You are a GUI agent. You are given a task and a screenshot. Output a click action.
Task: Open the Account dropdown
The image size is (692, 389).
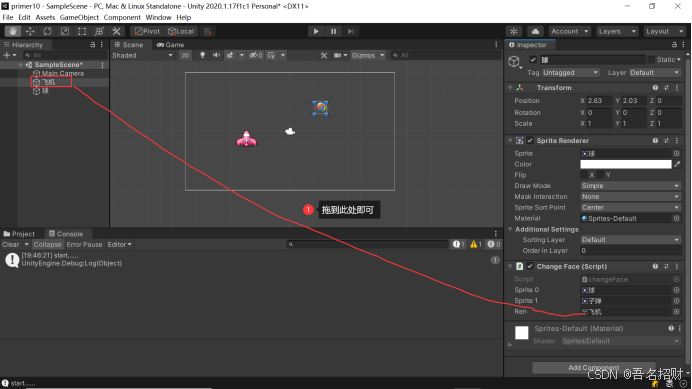(570, 31)
